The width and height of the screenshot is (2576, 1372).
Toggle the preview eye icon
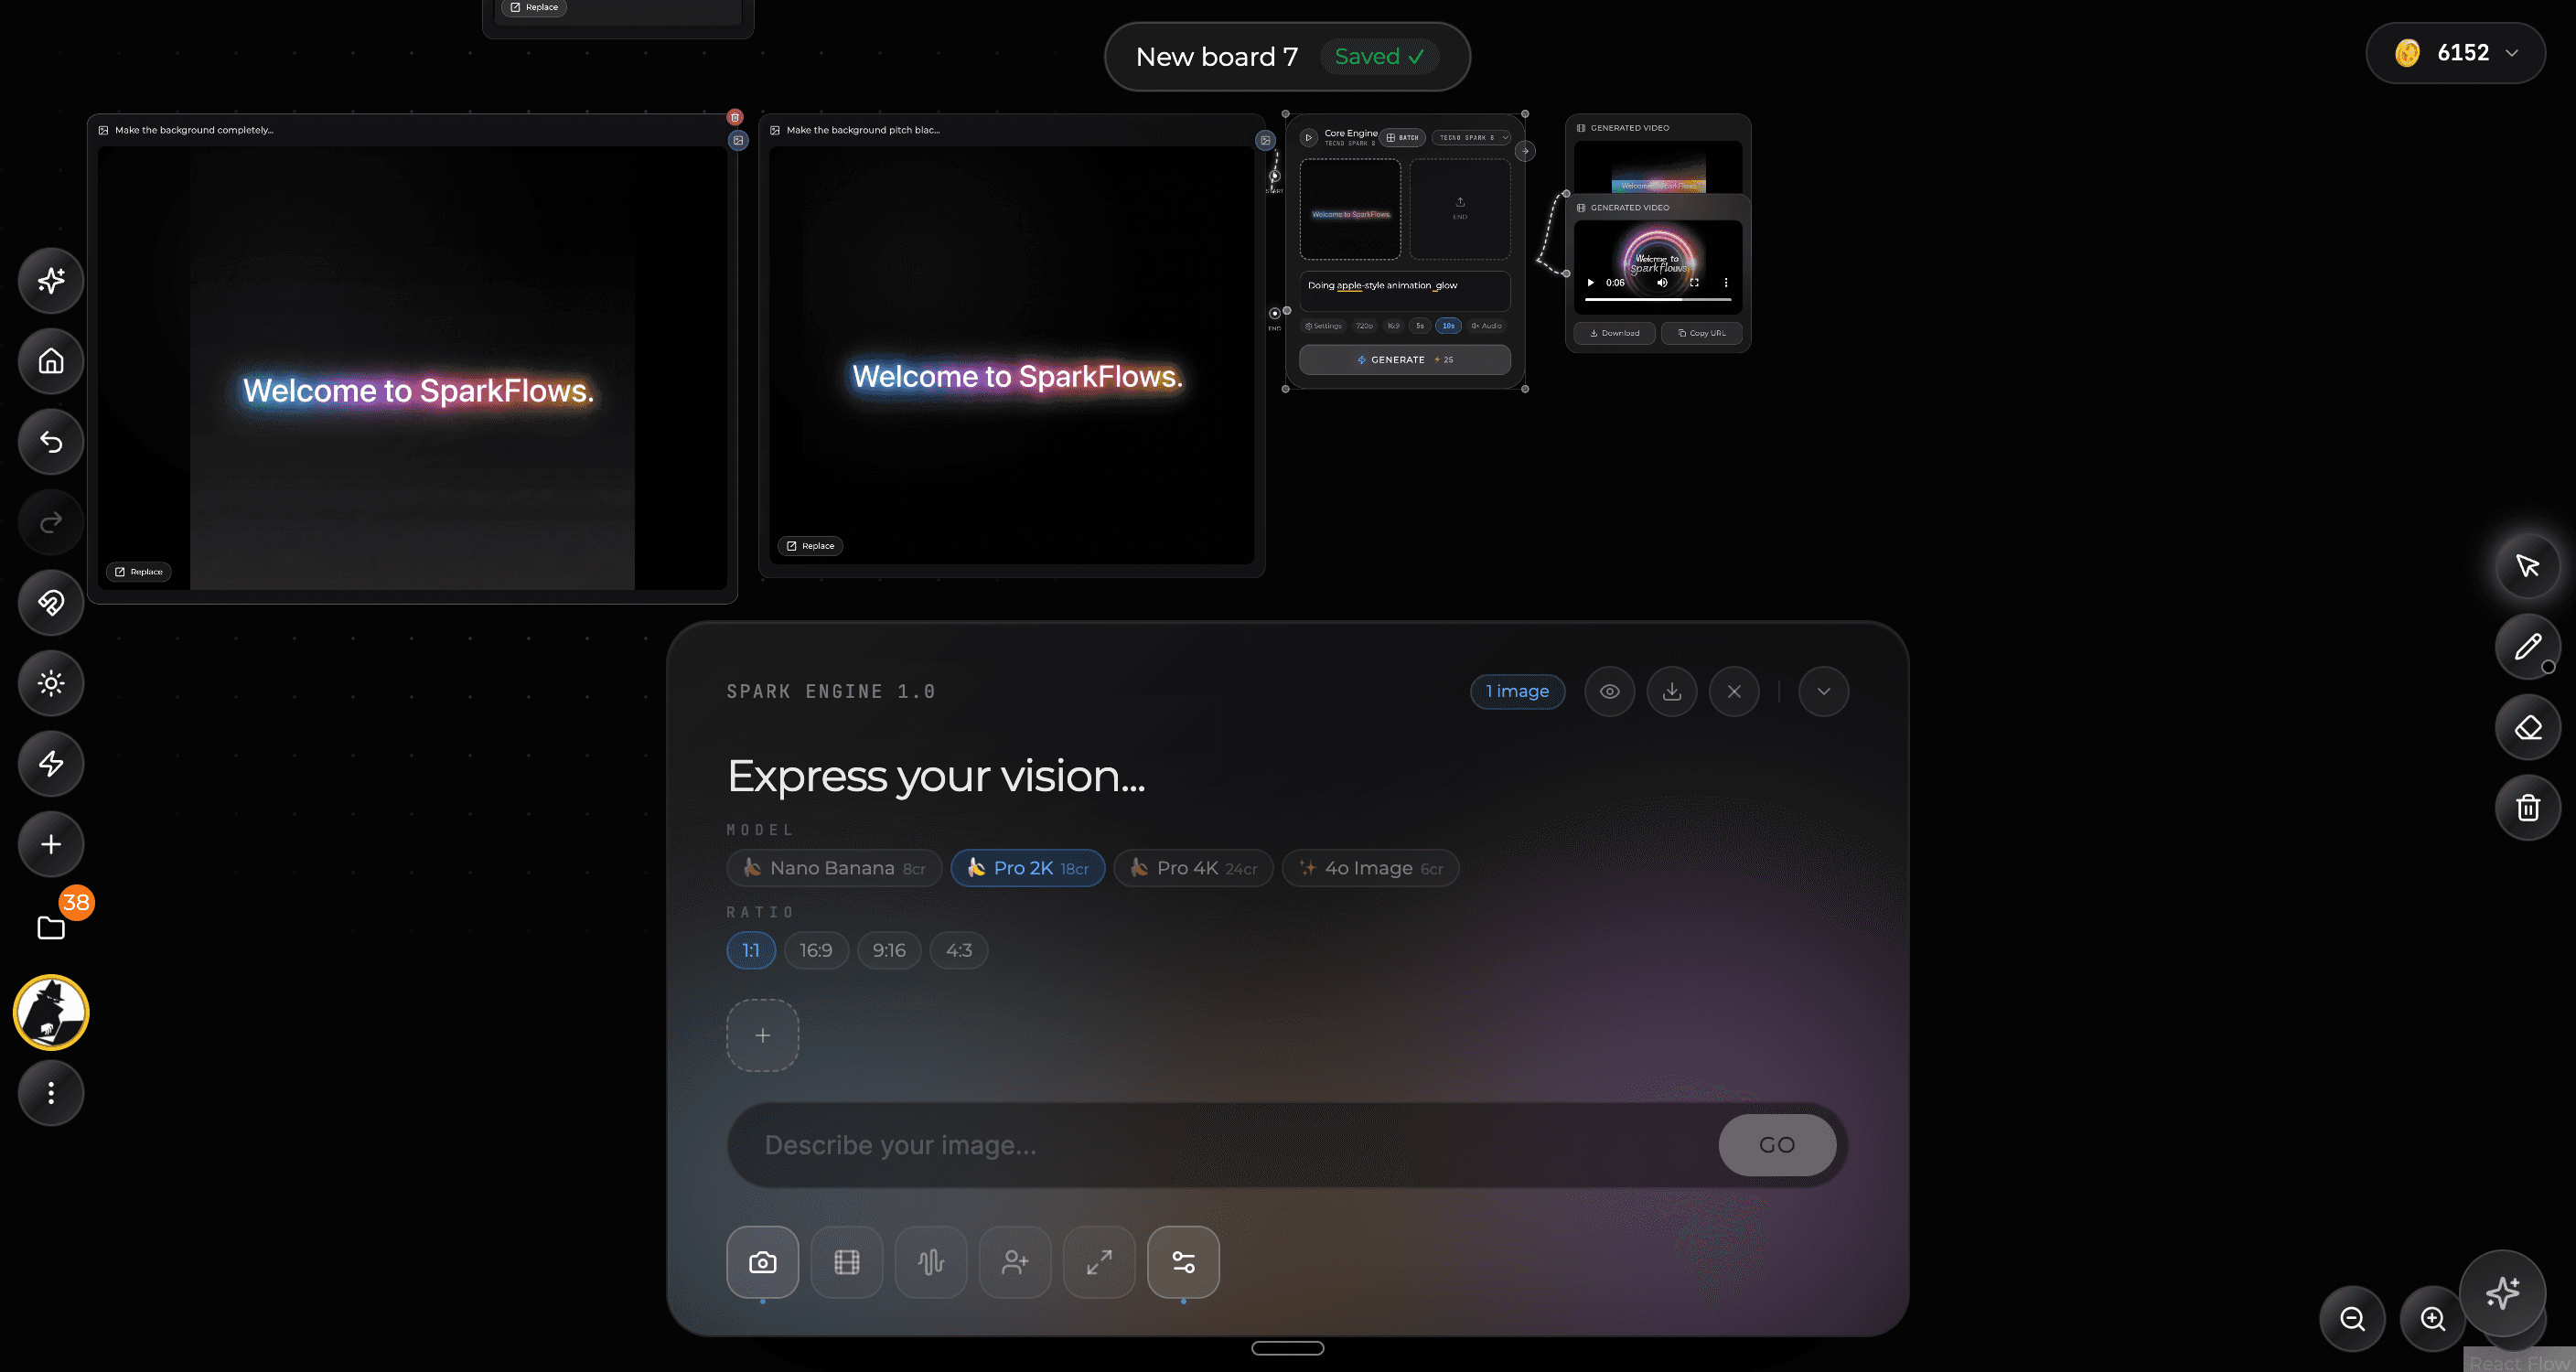(x=1609, y=691)
